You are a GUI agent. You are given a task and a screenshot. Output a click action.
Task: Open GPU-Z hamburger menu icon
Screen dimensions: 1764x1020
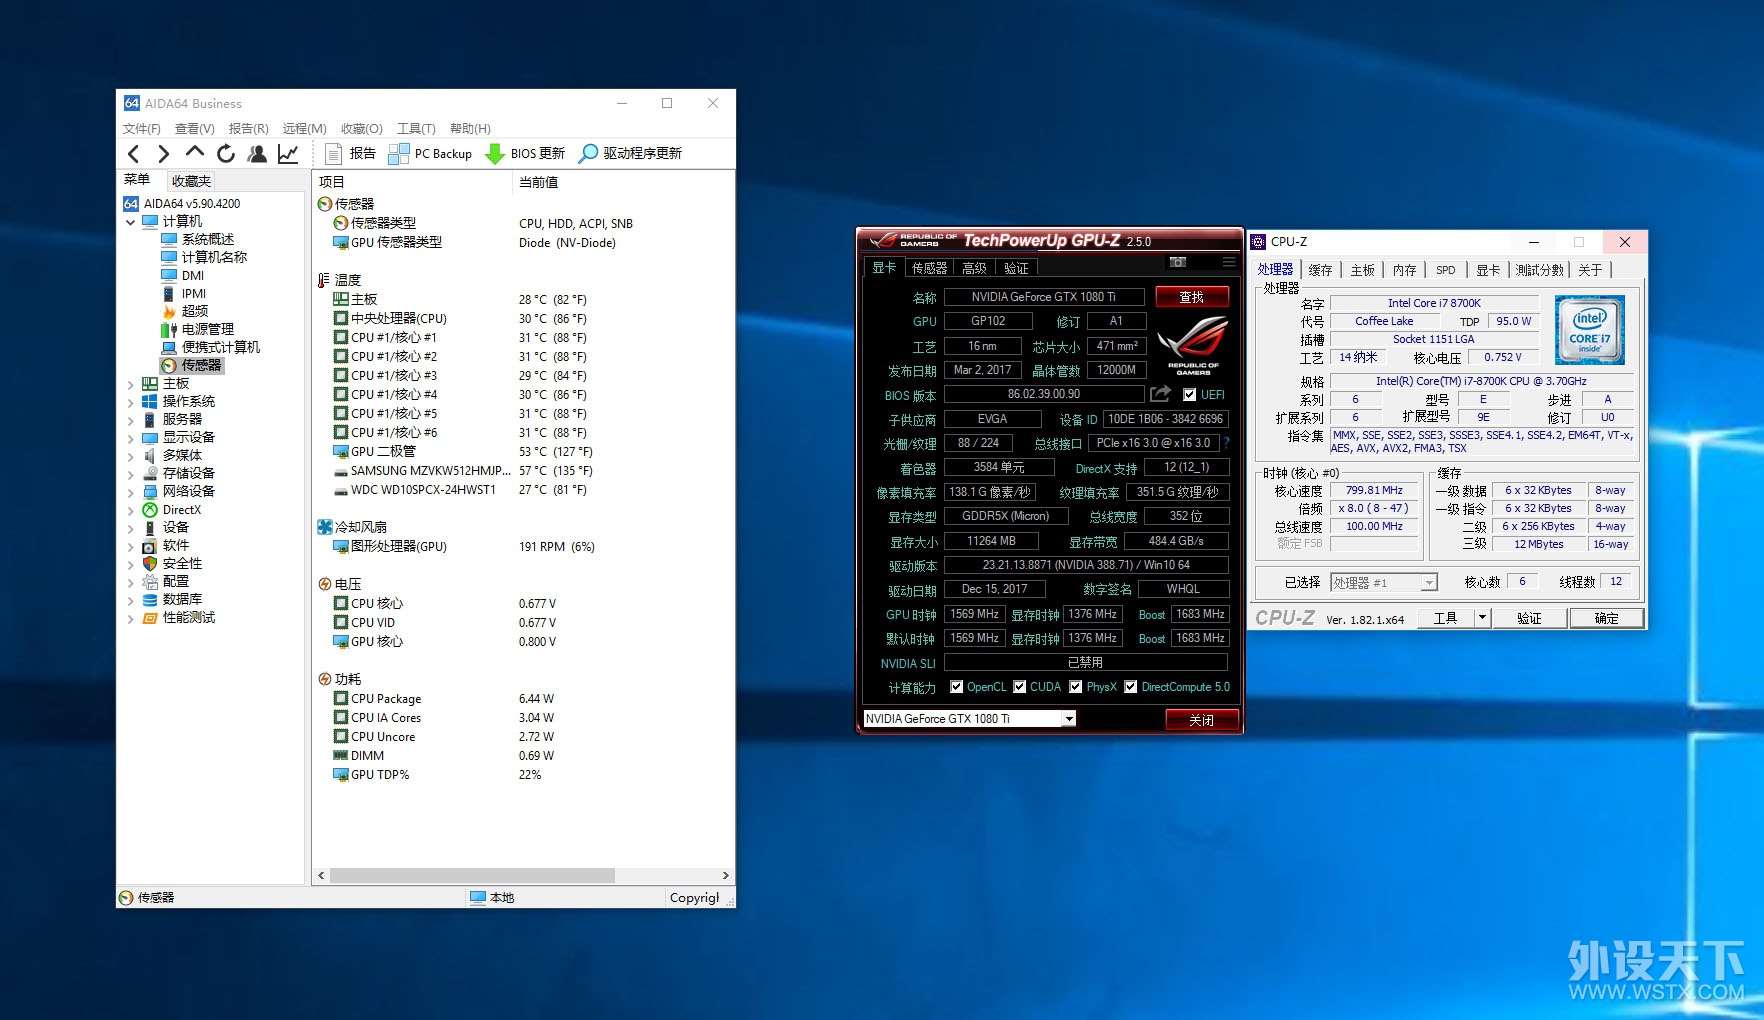[x=1229, y=262]
